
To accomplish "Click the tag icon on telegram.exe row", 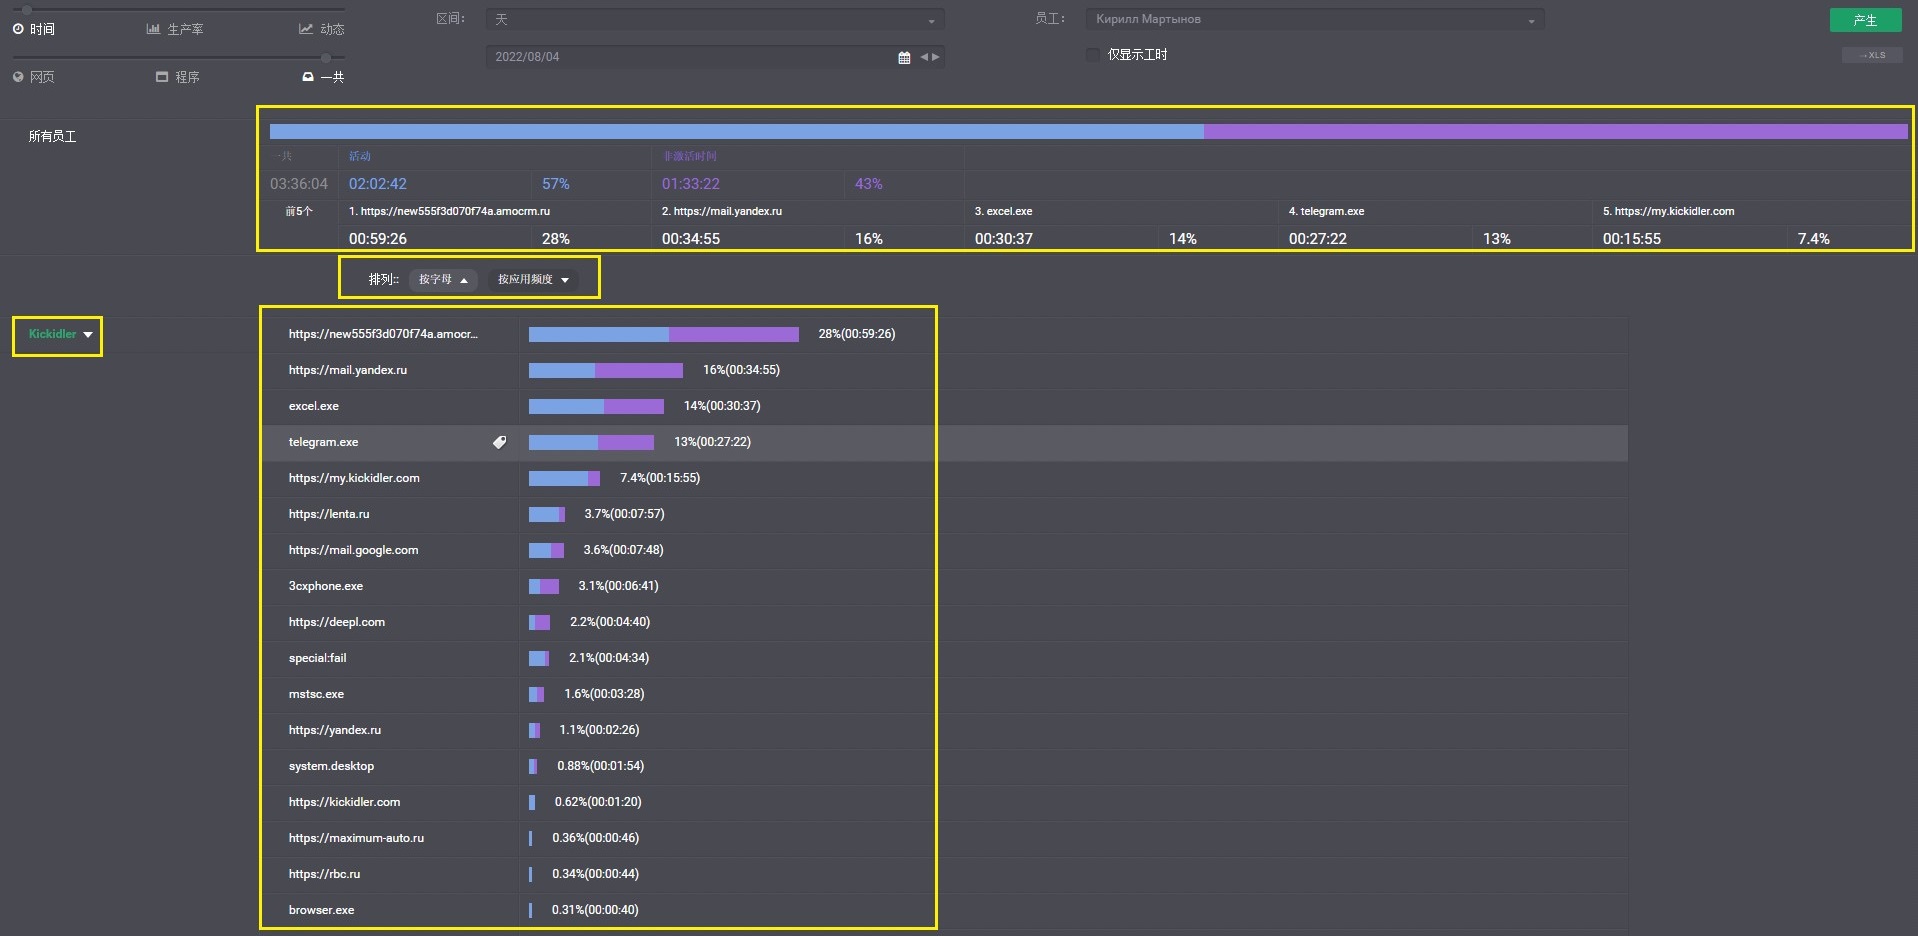I will pyautogui.click(x=499, y=442).
